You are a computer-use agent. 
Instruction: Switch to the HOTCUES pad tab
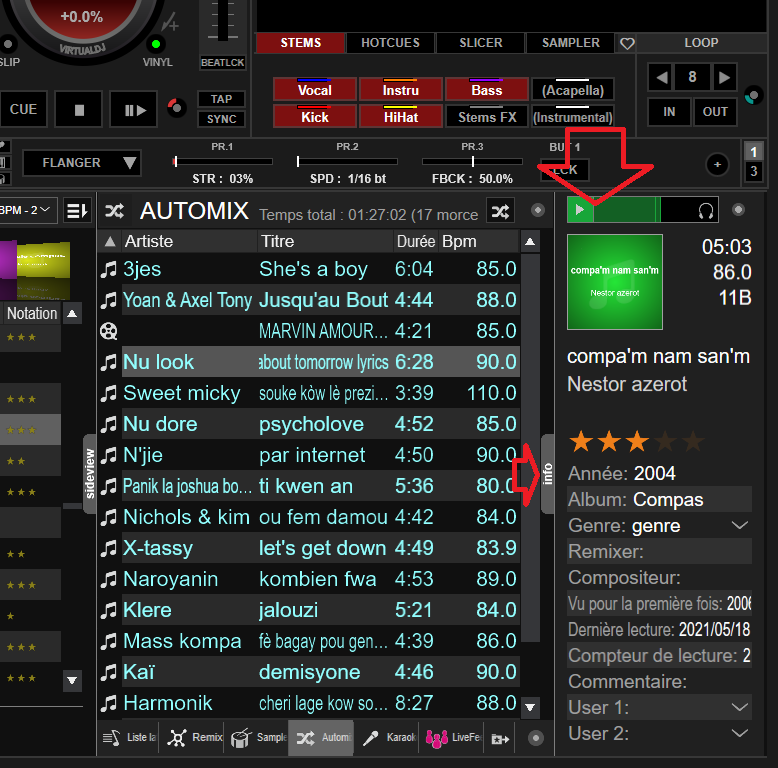[390, 43]
